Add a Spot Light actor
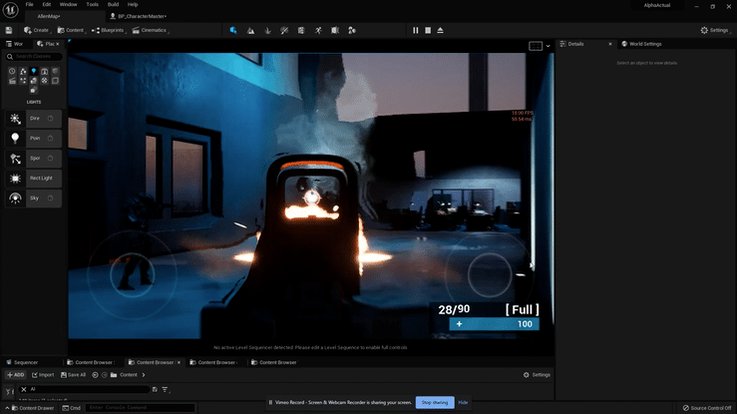Image resolution: width=737 pixels, height=414 pixels. coord(33,158)
